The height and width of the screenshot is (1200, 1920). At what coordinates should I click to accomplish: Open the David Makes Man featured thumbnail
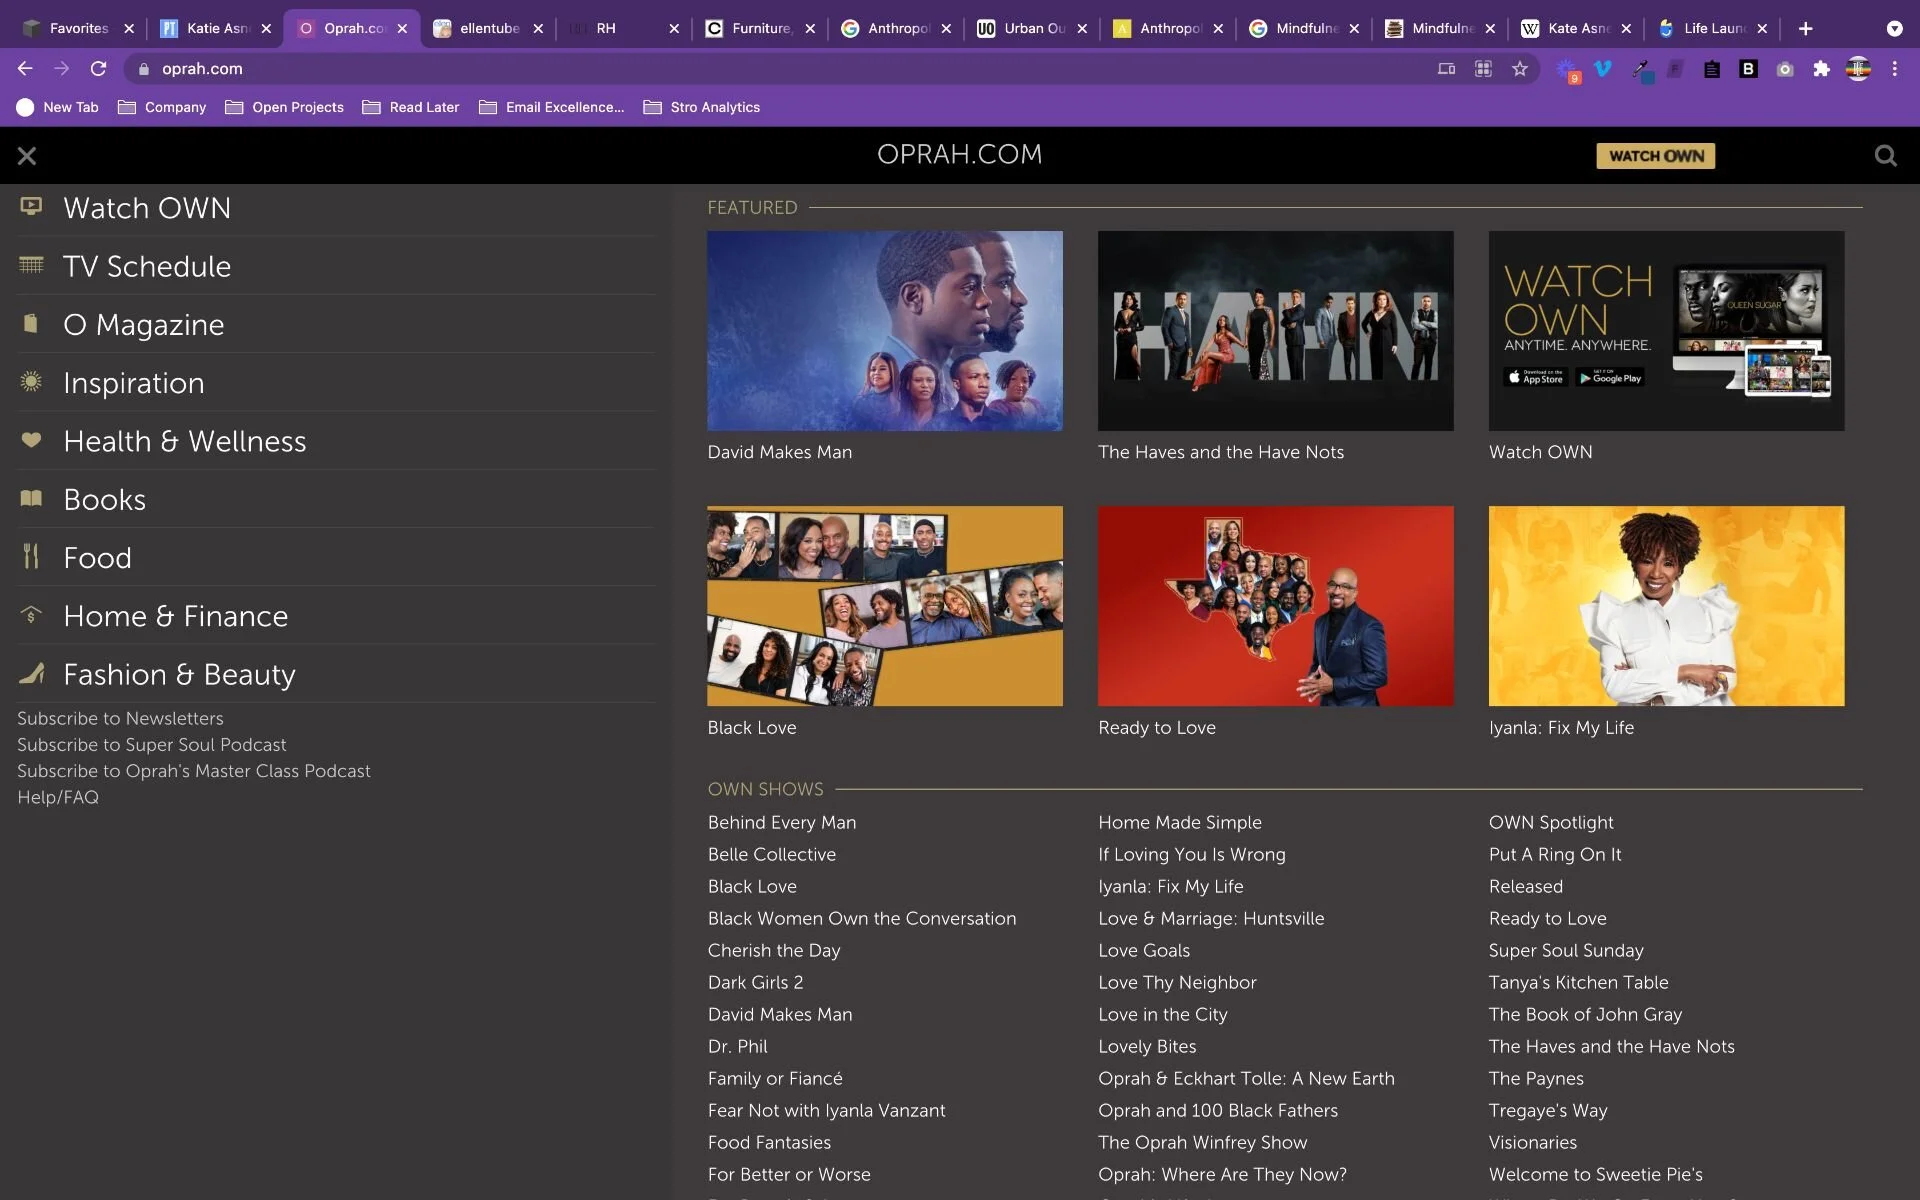click(884, 331)
